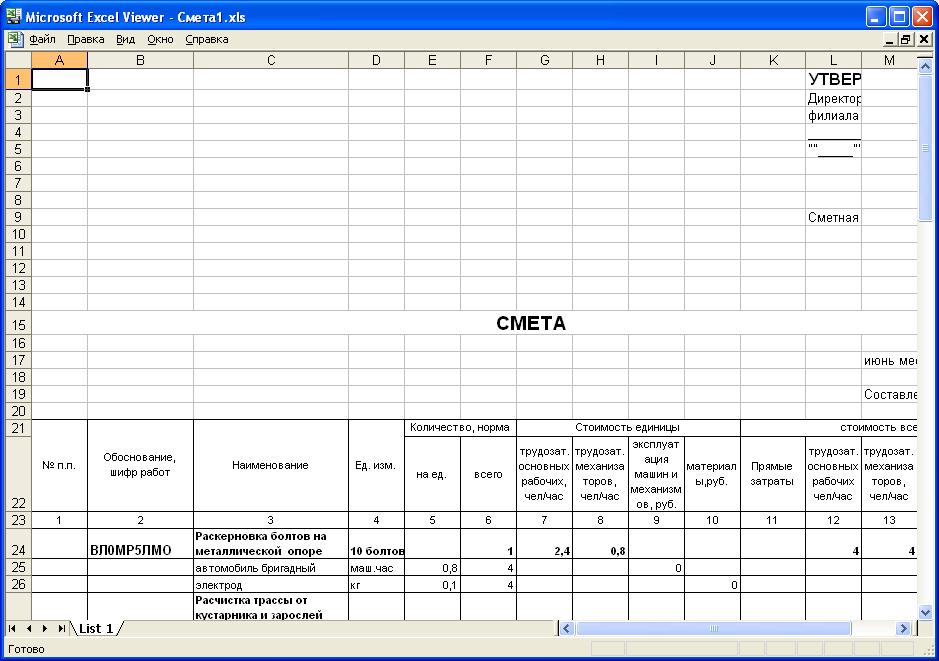Select column D header
The image size is (939, 661).
click(376, 60)
